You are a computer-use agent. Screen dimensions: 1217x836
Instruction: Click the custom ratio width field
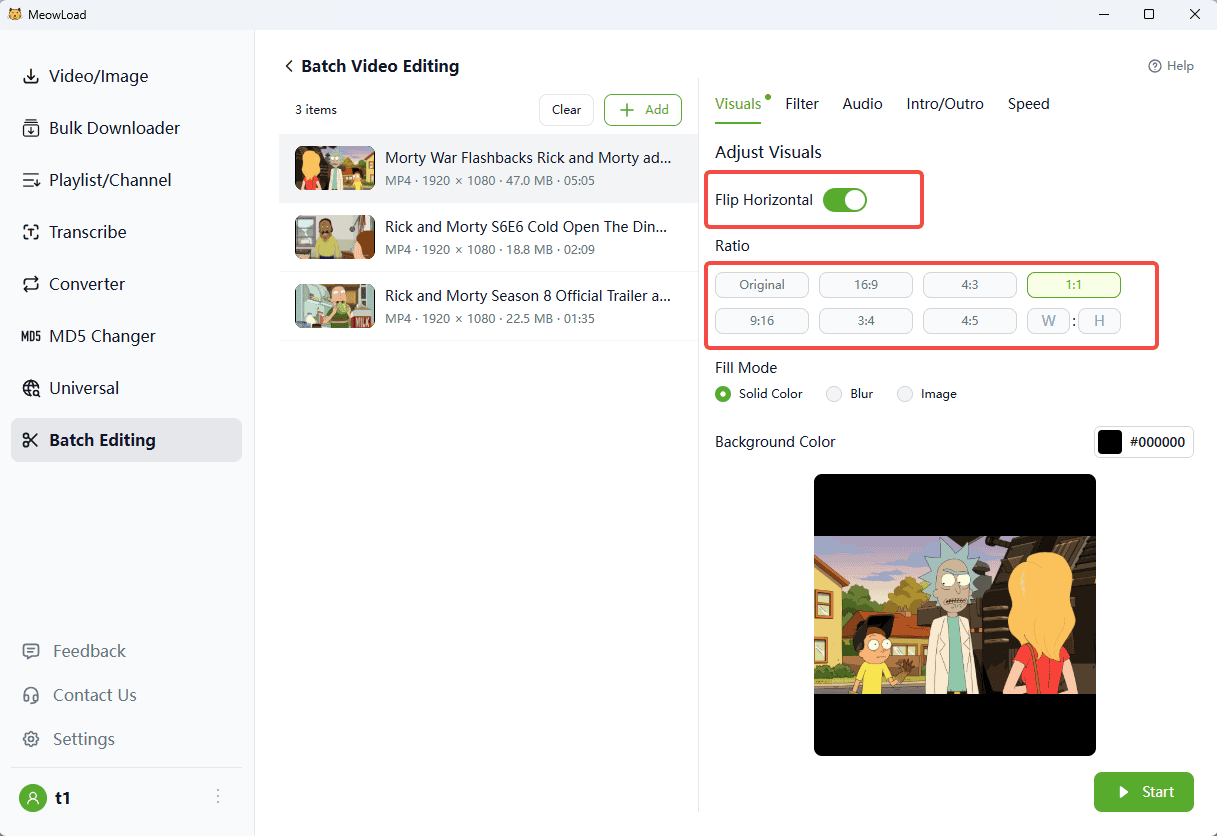pyautogui.click(x=1048, y=321)
